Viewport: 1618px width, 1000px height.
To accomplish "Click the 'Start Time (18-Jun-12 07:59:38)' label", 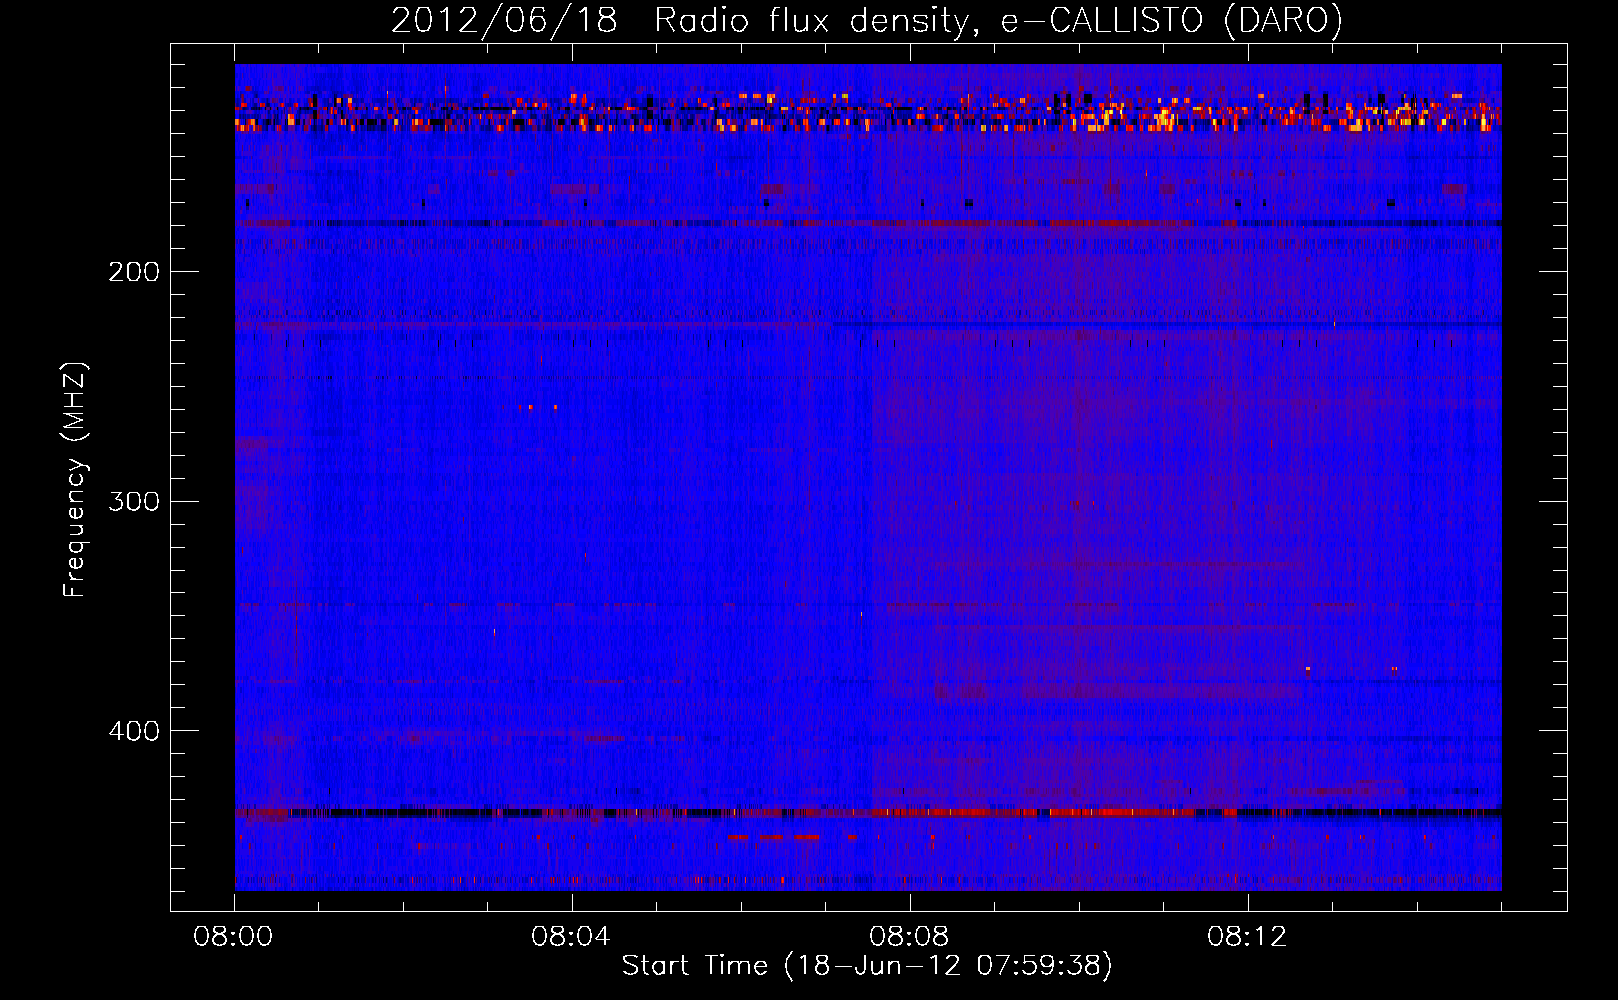I will [867, 966].
